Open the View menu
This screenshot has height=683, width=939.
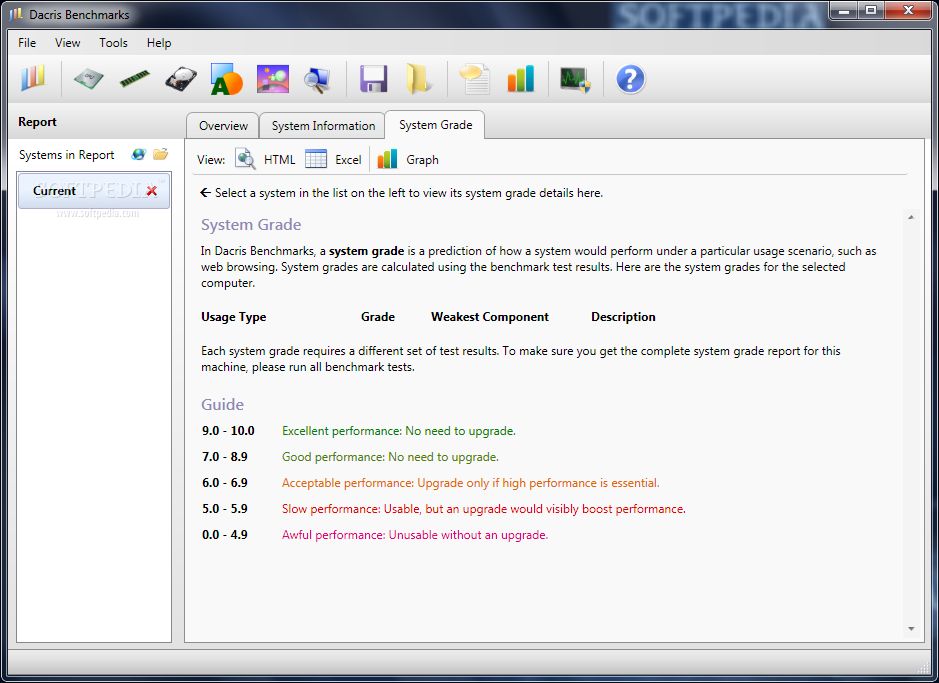coord(67,43)
